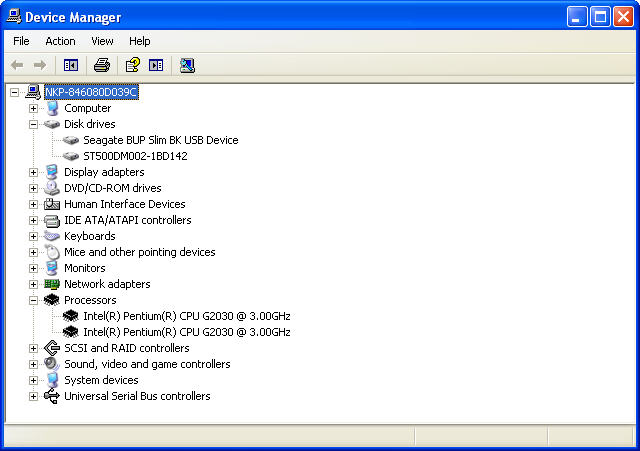Select second Intel Pentium CPU G2030 entry
The height and width of the screenshot is (451, 640).
pyautogui.click(x=187, y=332)
